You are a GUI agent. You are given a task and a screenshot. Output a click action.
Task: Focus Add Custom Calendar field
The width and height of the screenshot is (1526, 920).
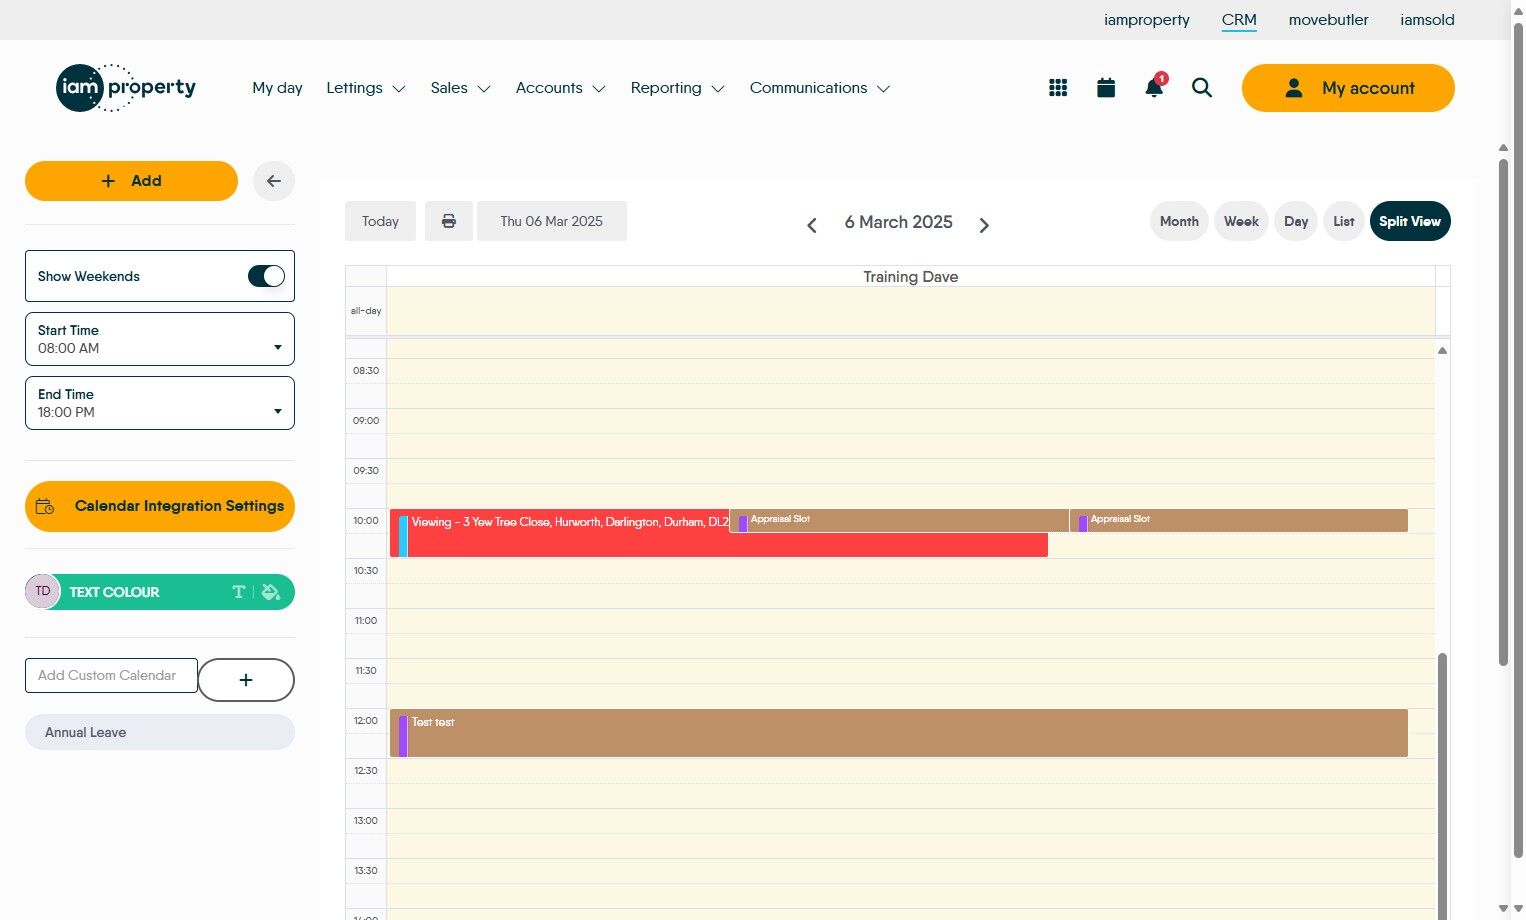pyautogui.click(x=111, y=676)
